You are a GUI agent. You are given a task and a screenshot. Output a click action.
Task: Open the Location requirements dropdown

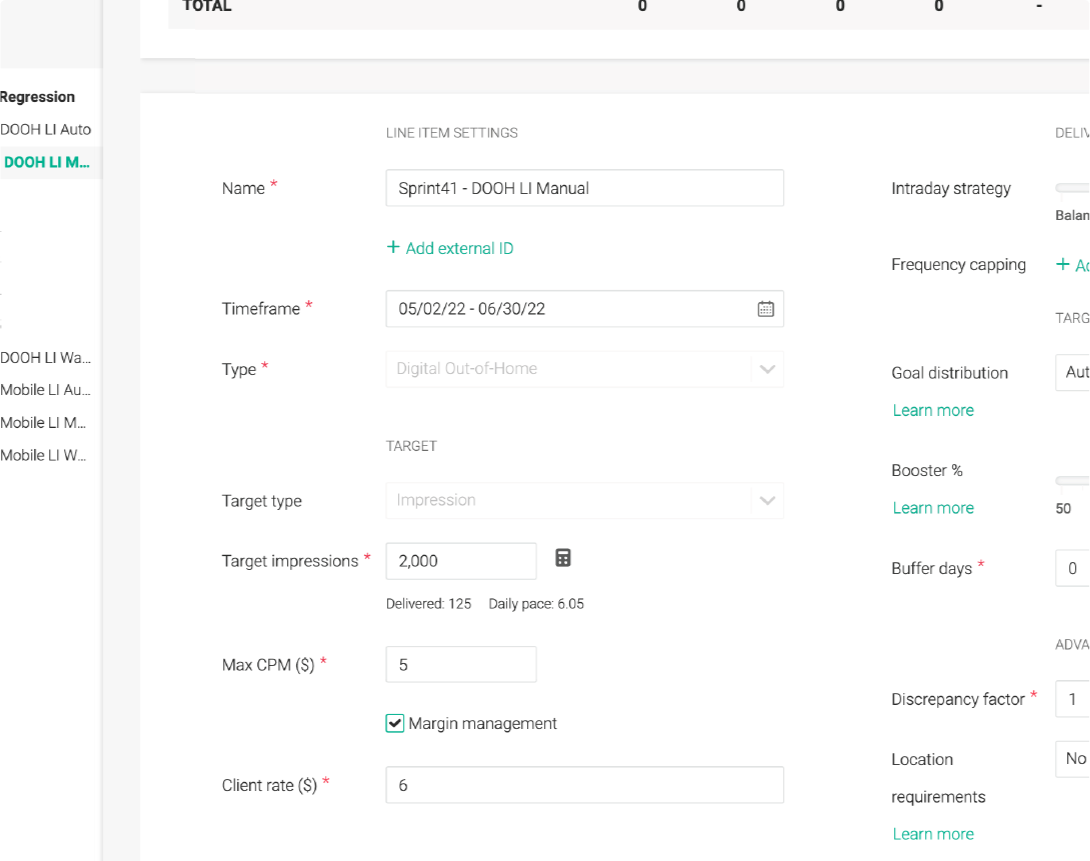pos(1072,759)
